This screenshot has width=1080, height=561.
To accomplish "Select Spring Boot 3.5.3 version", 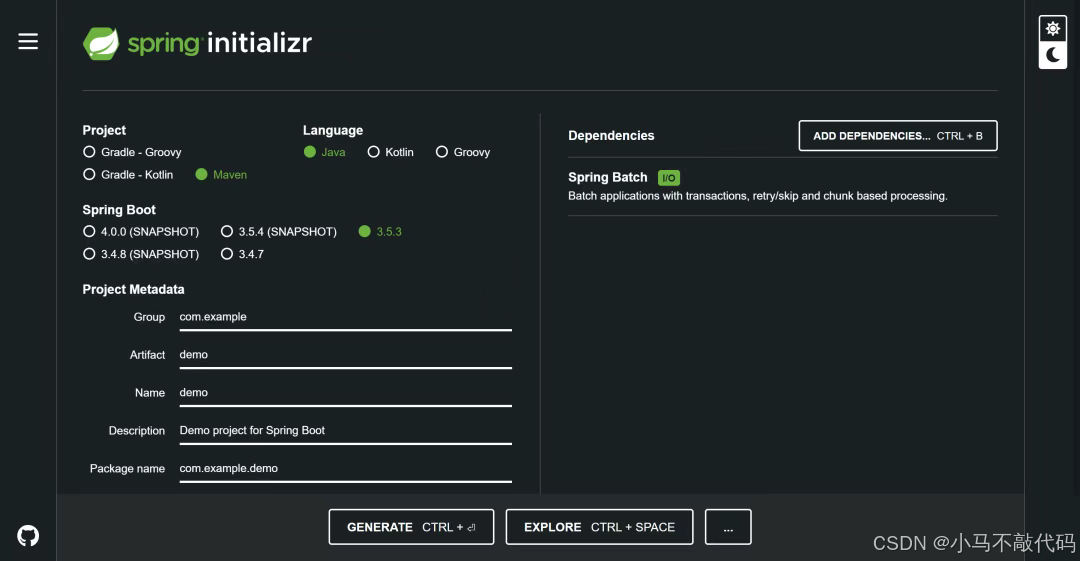I will coord(380,232).
